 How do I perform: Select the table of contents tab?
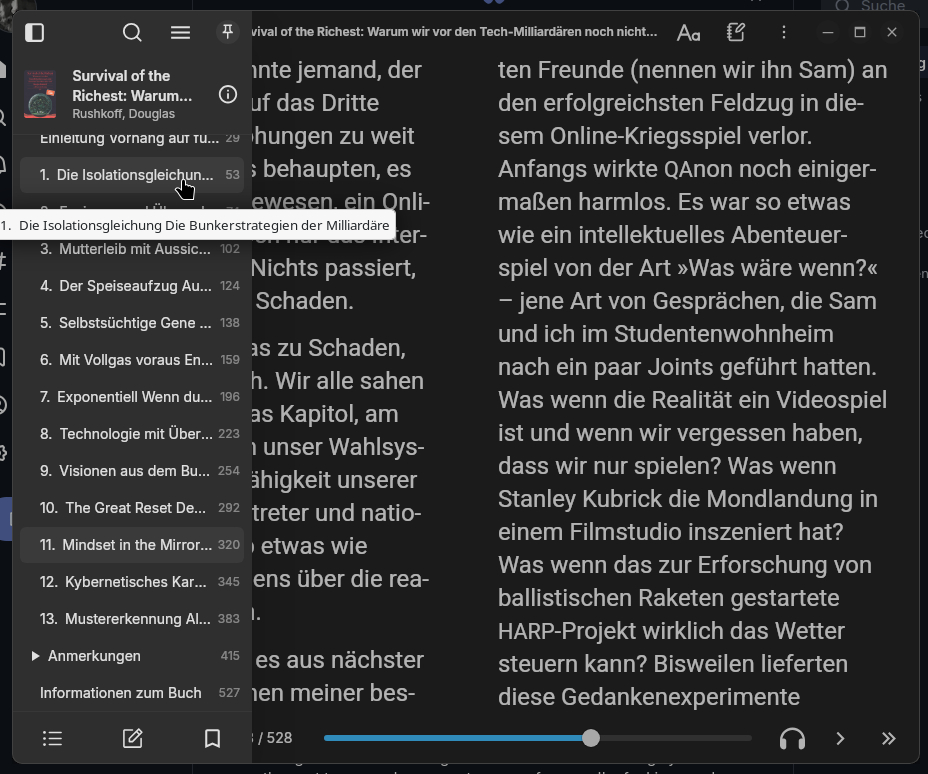tap(52, 738)
